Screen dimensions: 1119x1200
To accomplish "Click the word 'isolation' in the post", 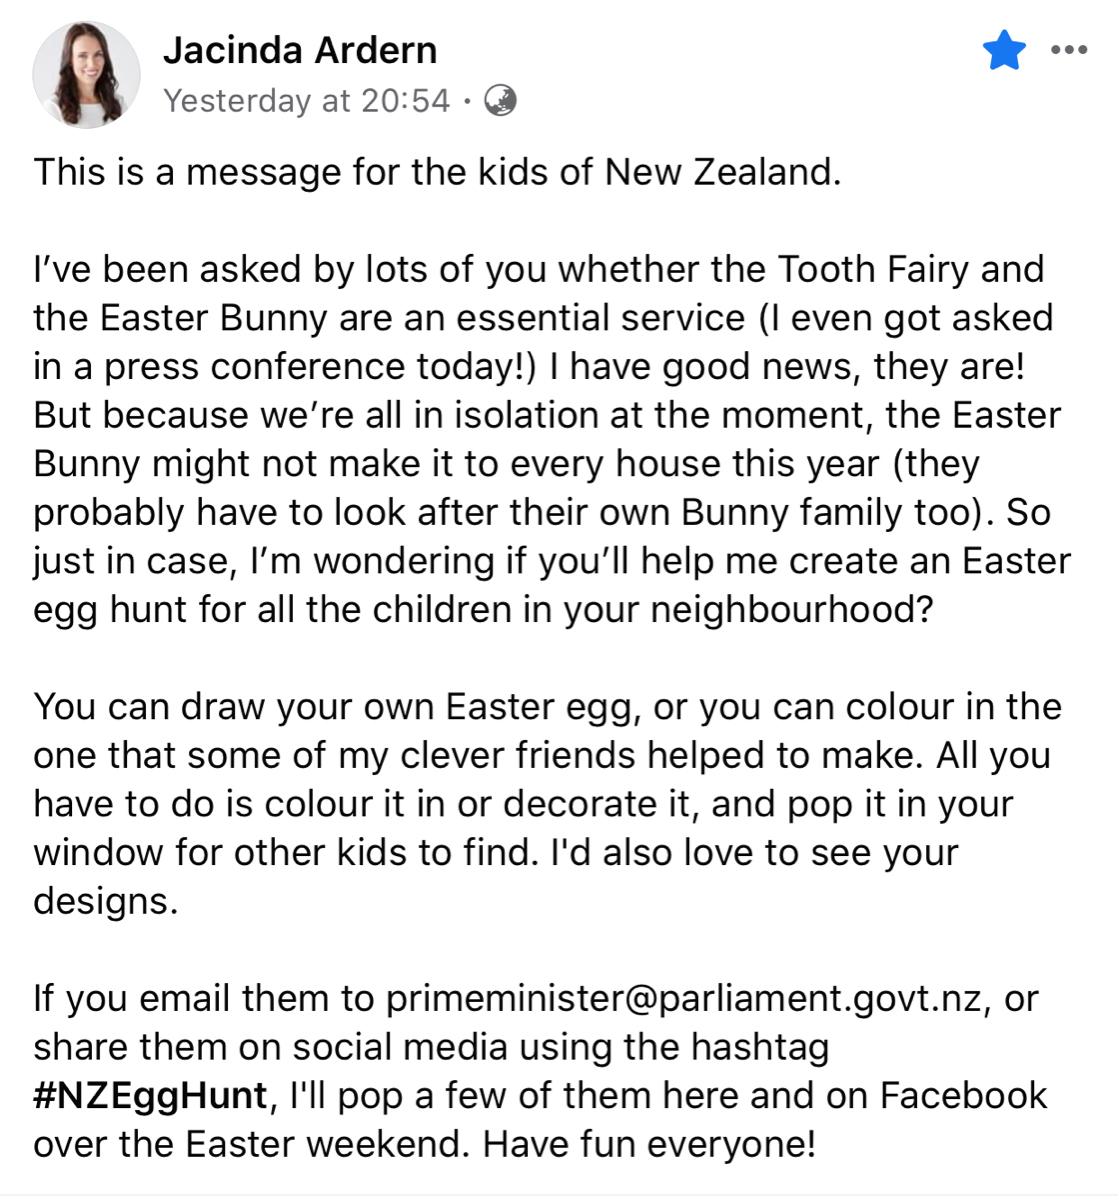I will 563,415.
